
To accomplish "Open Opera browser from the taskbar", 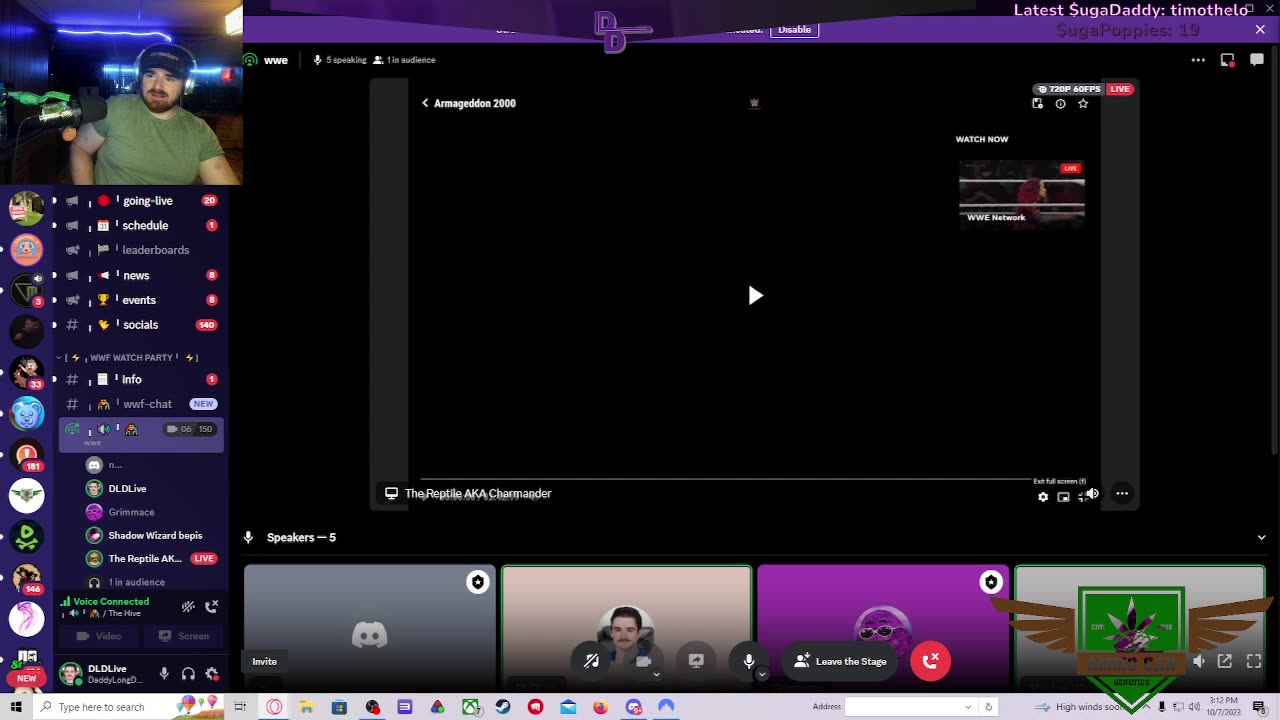I will (x=274, y=707).
